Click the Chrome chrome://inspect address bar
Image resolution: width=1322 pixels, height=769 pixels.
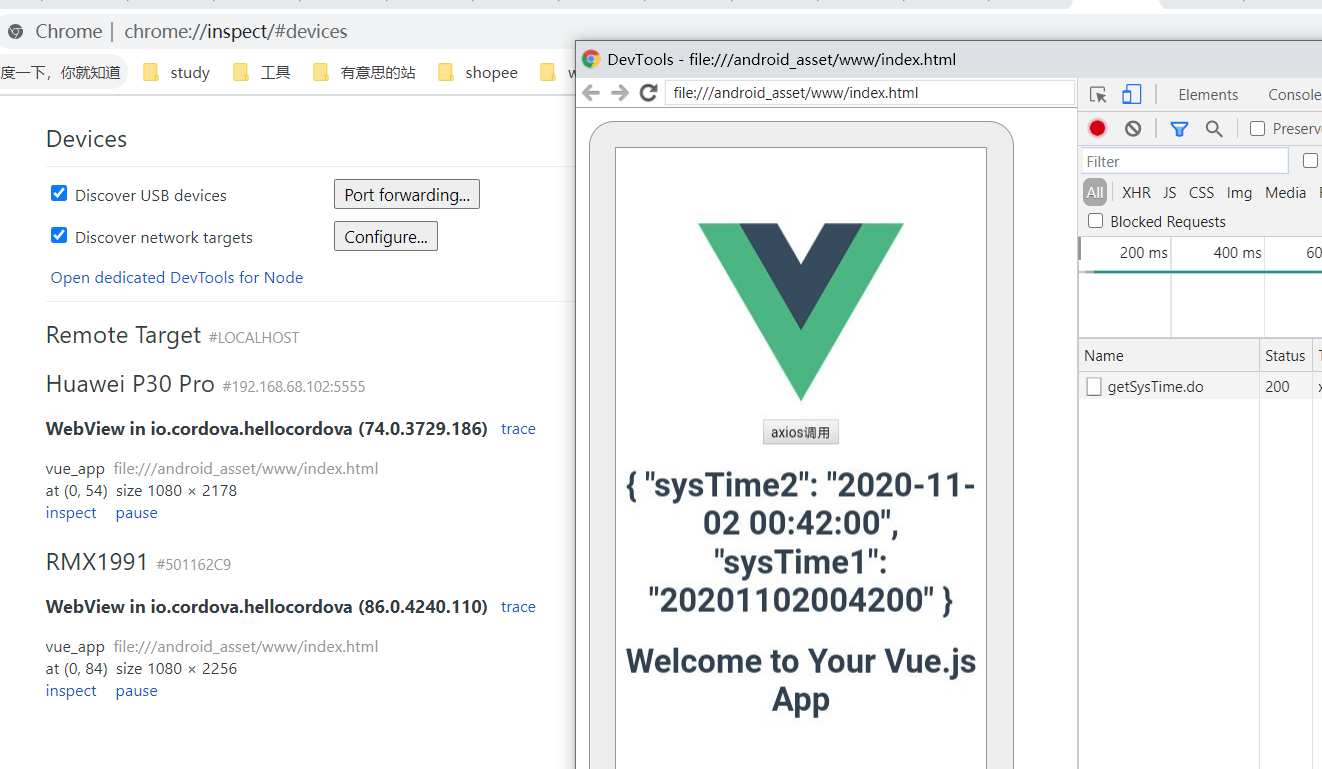[x=235, y=32]
